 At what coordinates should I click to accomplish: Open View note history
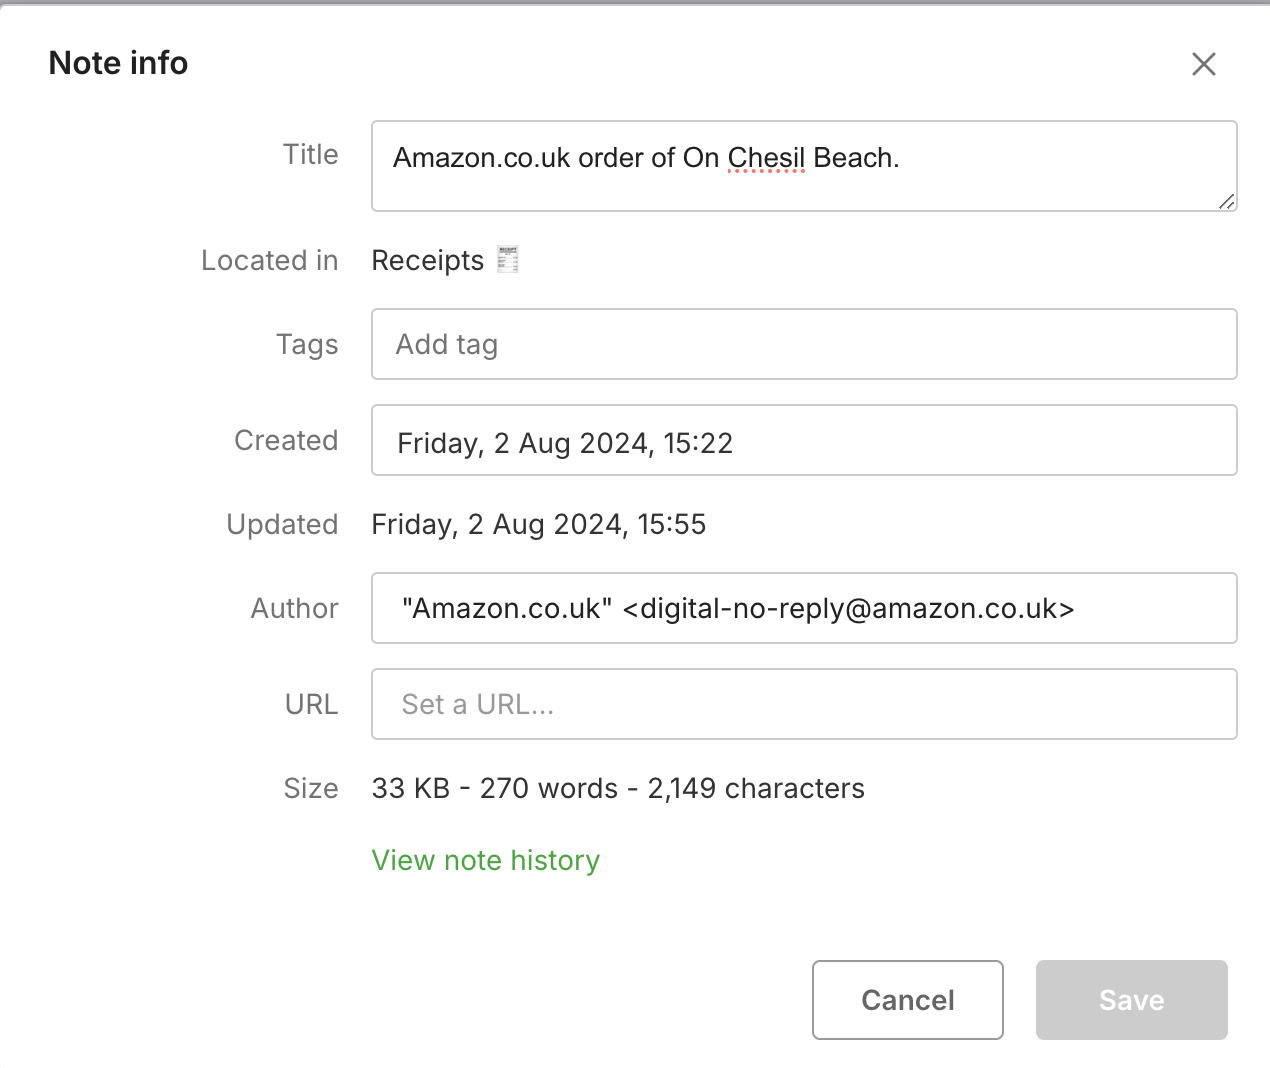click(x=485, y=860)
